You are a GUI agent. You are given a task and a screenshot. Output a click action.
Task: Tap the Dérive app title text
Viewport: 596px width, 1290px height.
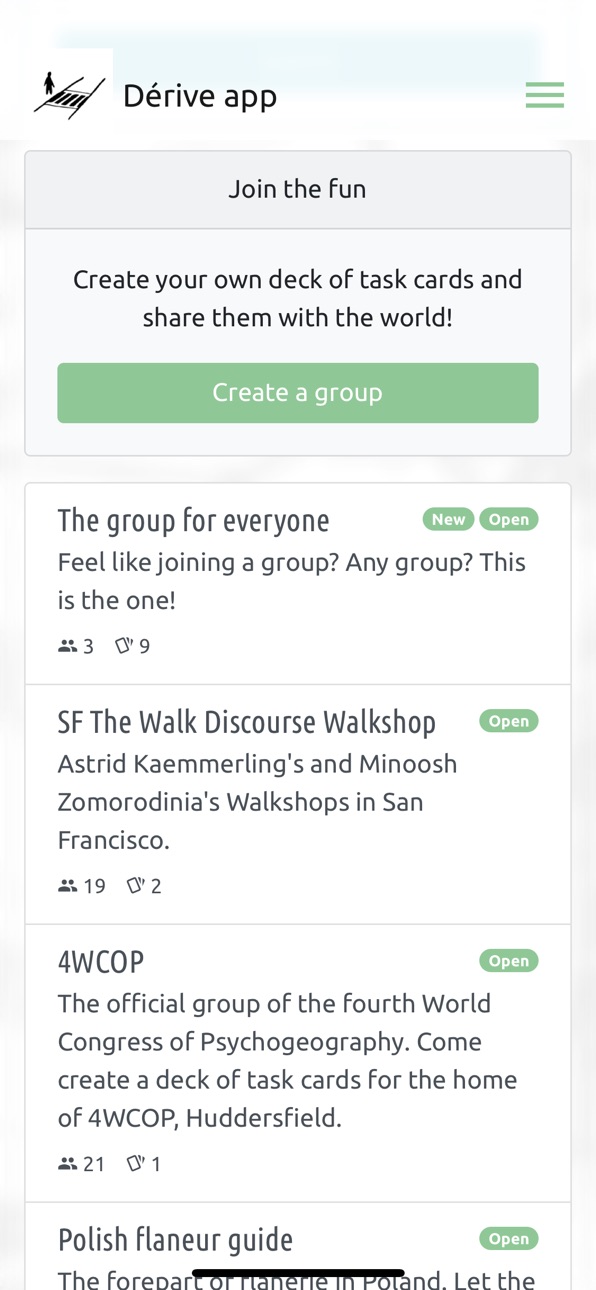coord(200,96)
